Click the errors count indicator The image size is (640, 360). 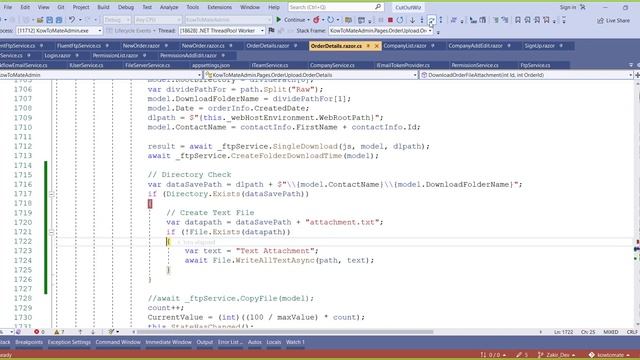[x=39, y=332]
